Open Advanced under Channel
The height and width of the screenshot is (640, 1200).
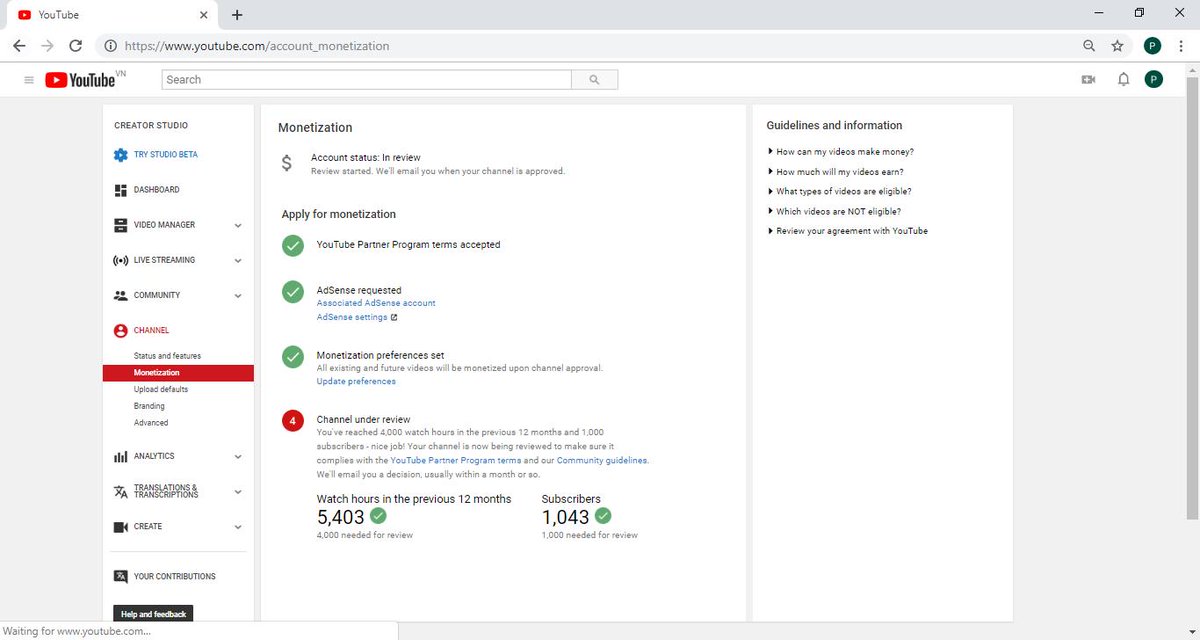151,423
